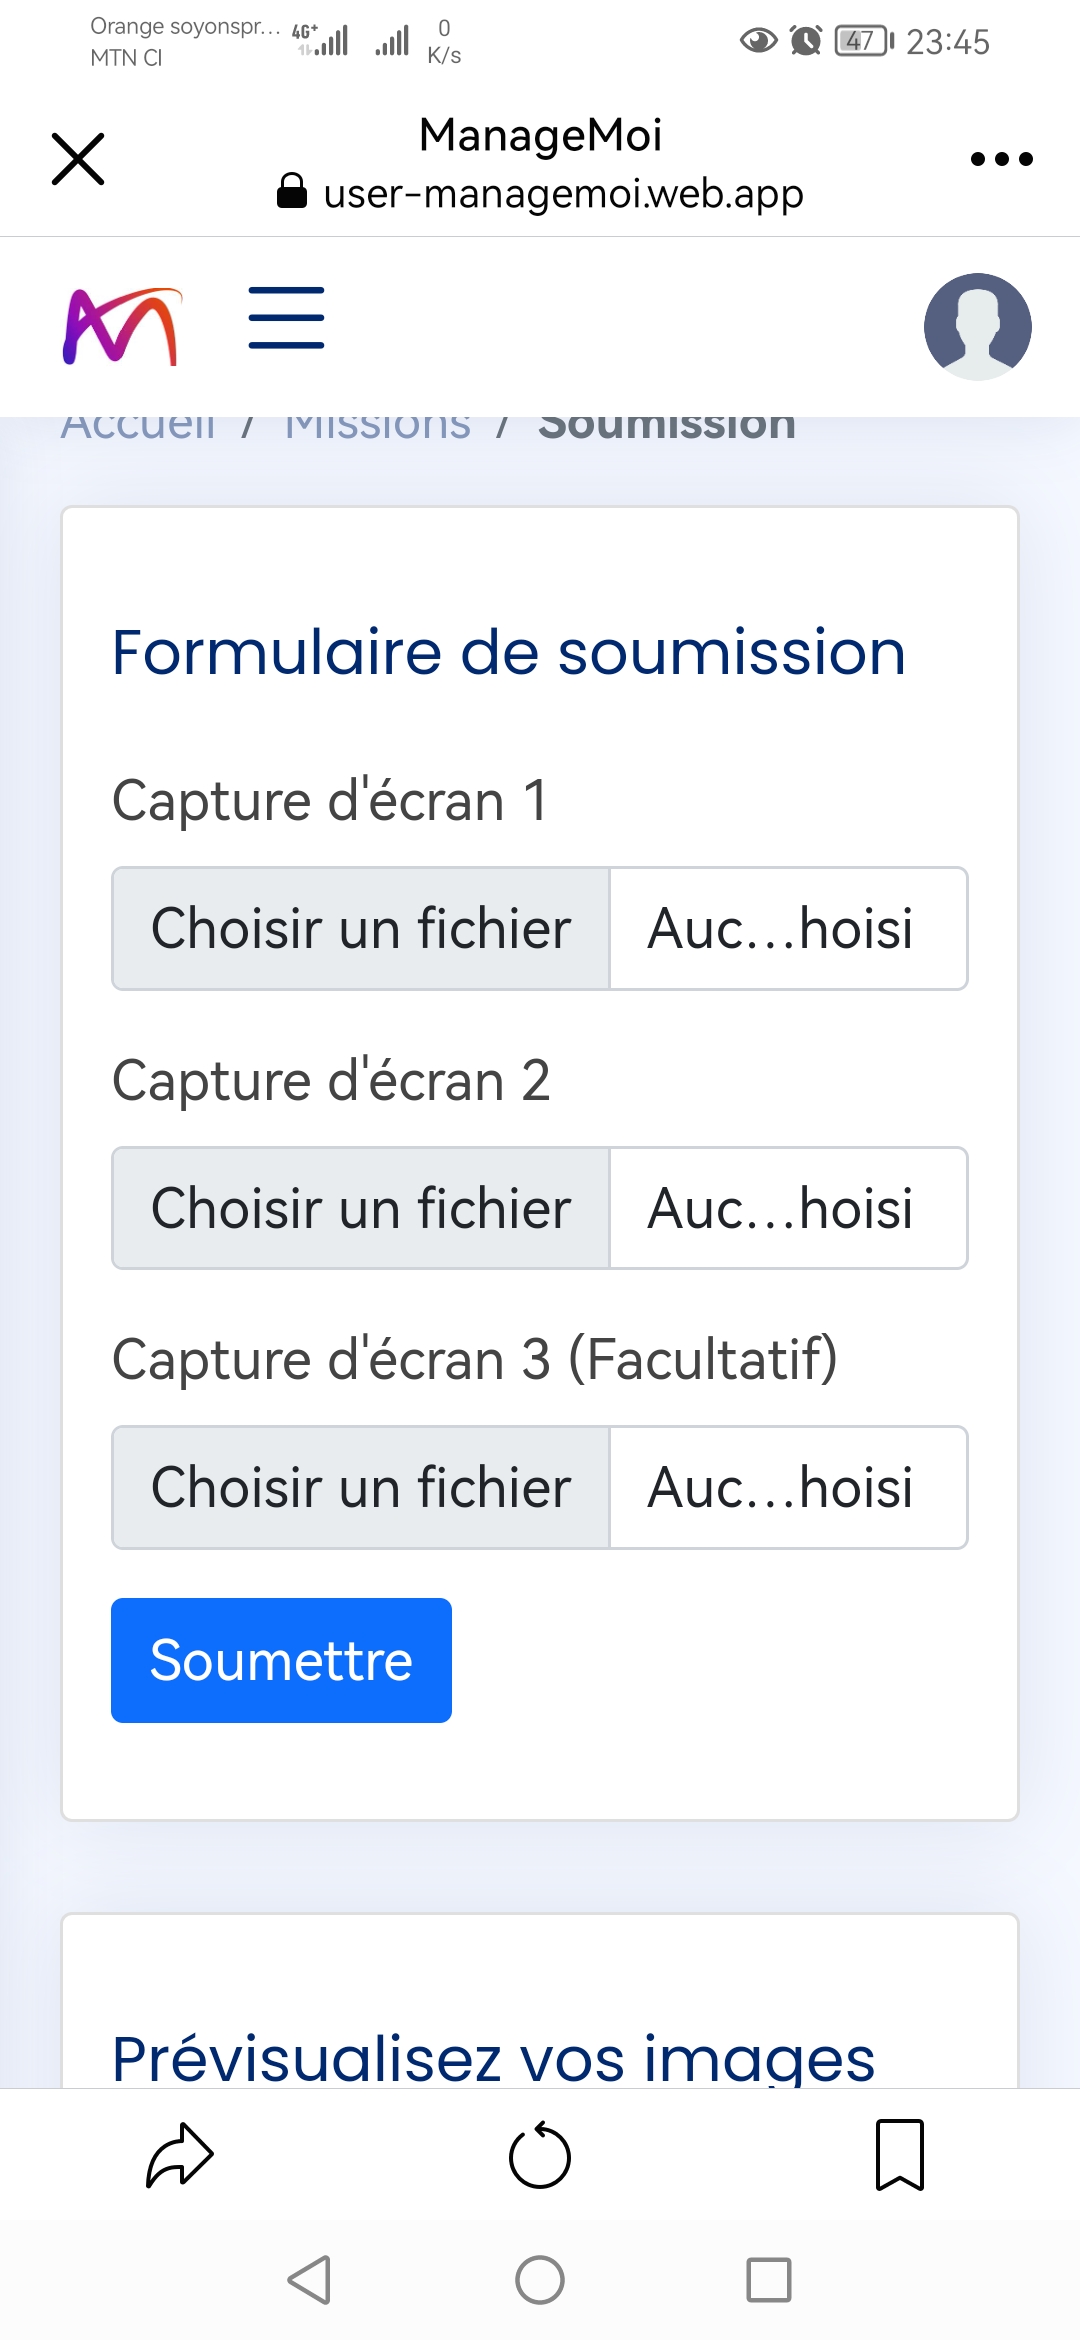Screen dimensions: 1080x2340
Task: Open Android recent apps square
Action: click(768, 2280)
